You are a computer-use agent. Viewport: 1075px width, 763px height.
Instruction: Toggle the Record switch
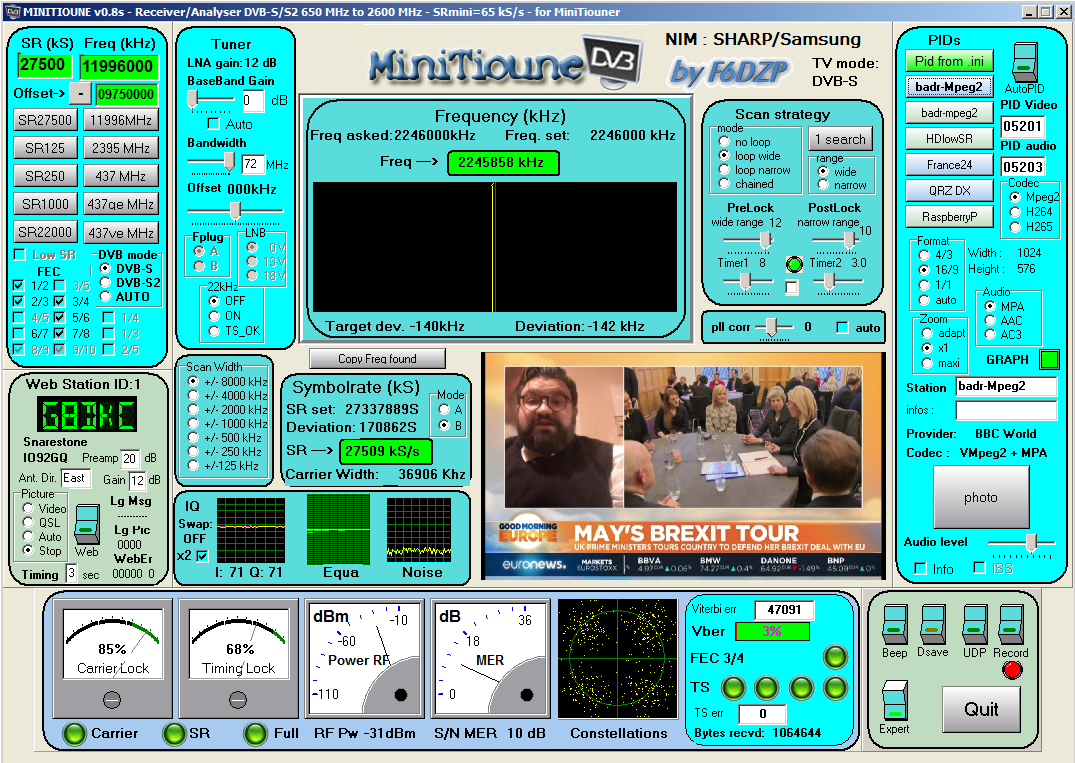[x=1011, y=624]
